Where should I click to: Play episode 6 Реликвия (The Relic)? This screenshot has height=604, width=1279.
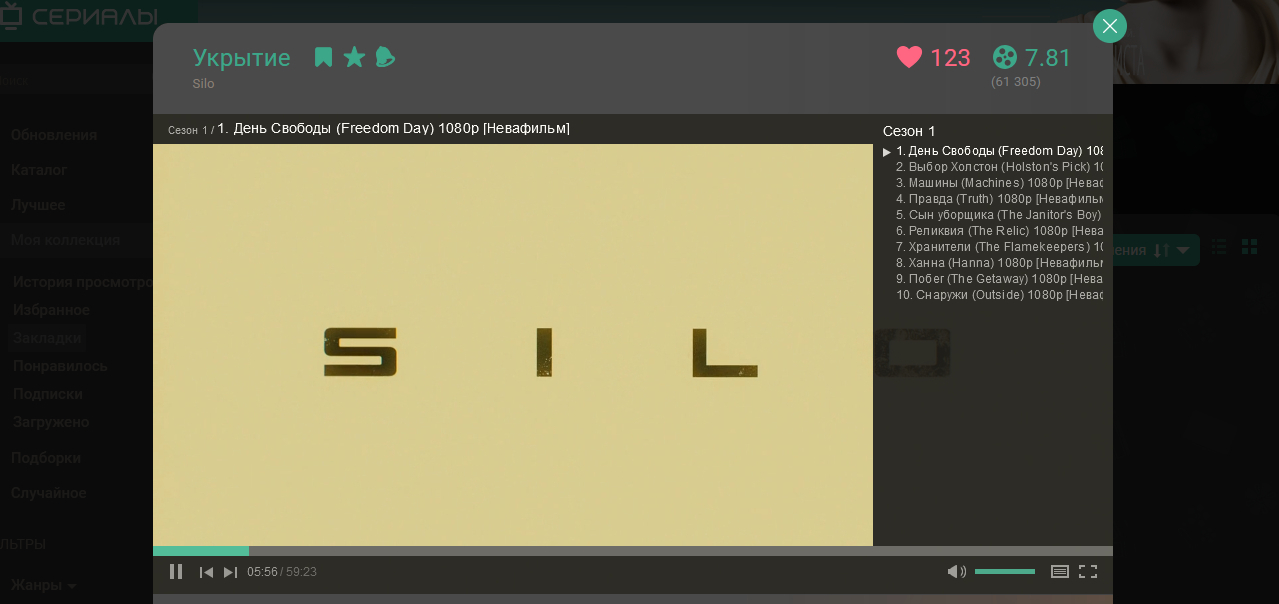(x=998, y=231)
